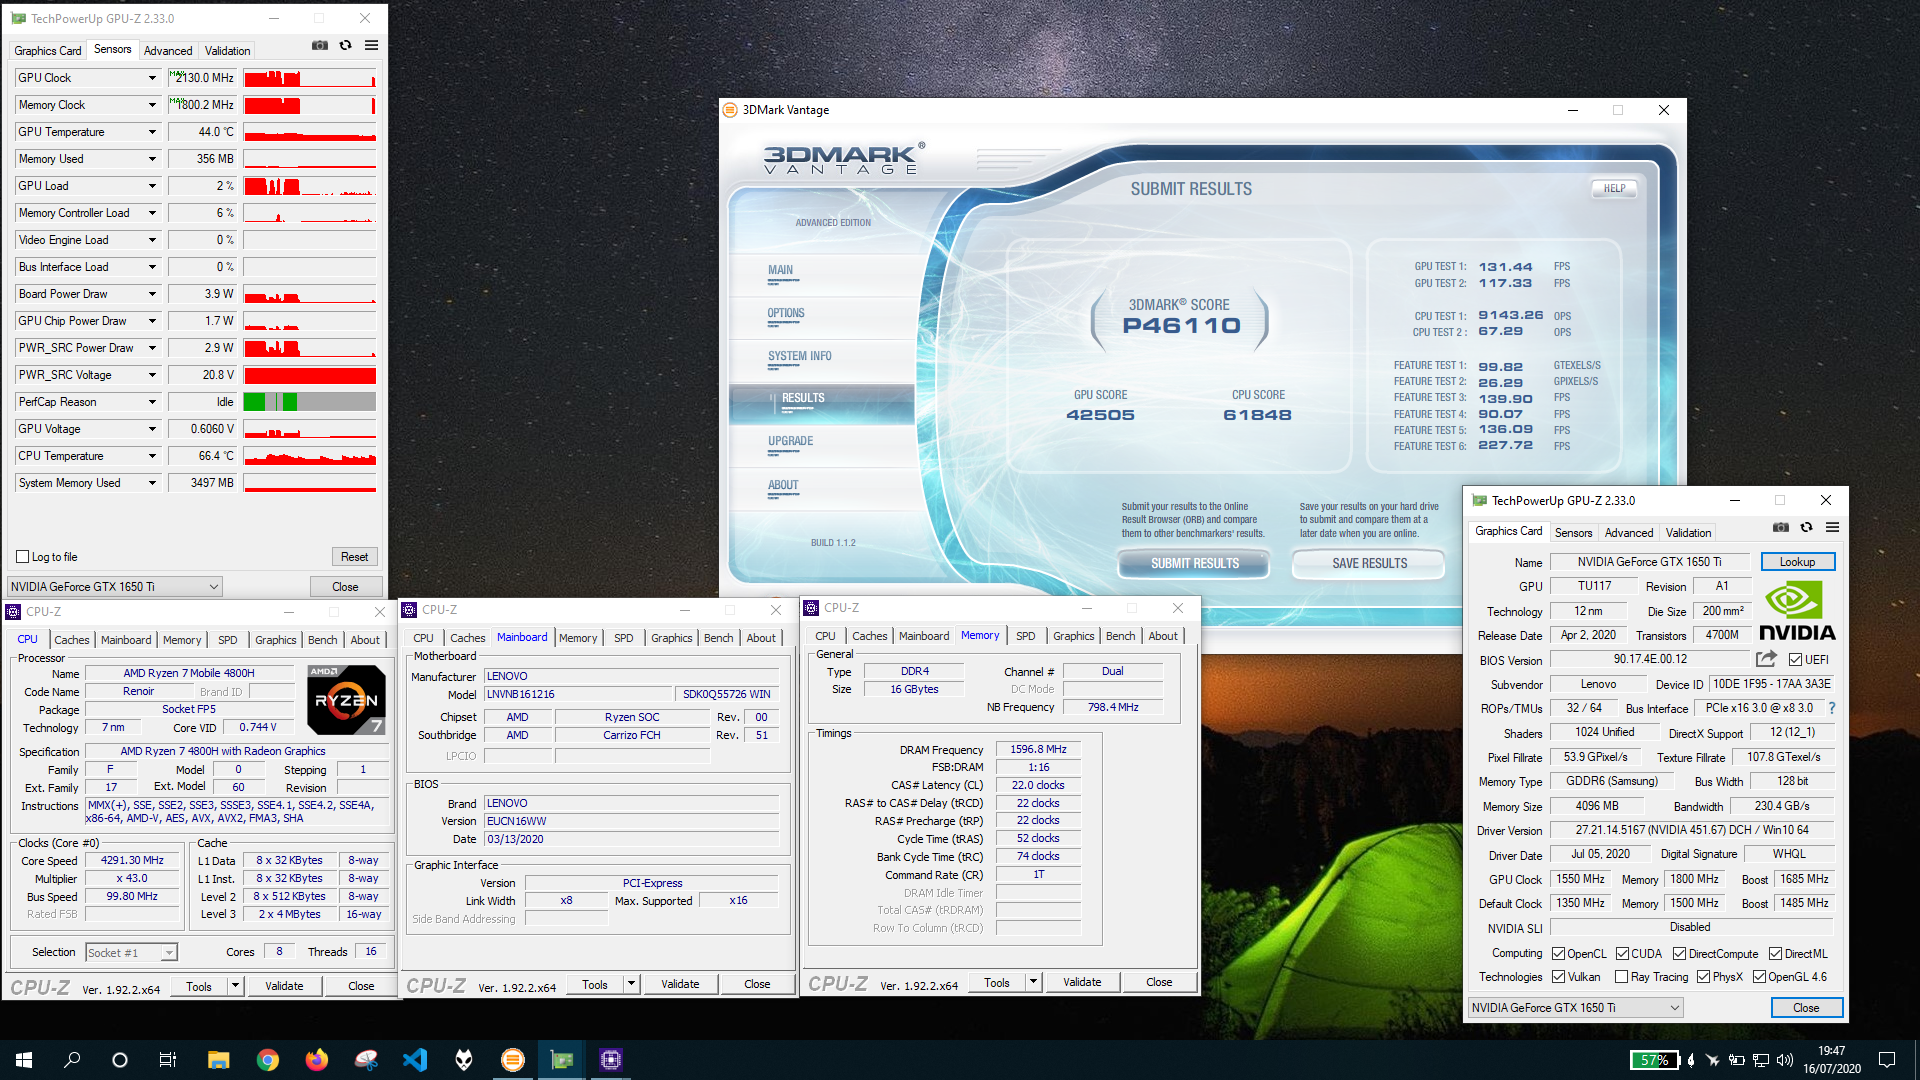This screenshot has width=1920, height=1080.
Task: Open the Windows Start menu
Action: coord(24,1060)
